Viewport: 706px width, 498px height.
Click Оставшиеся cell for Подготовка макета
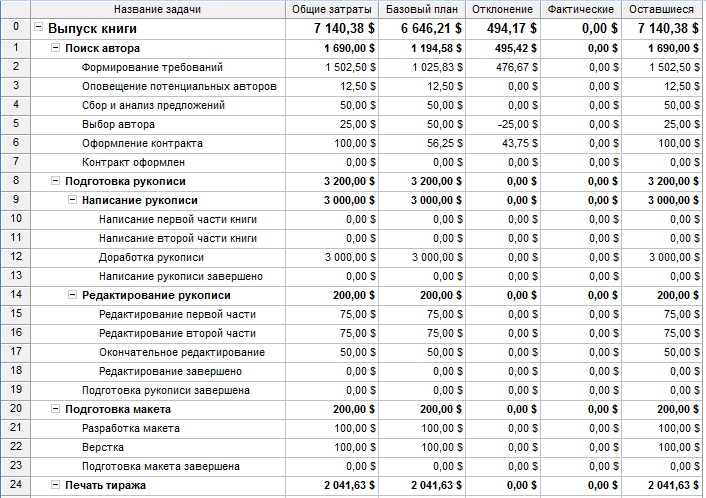coord(662,409)
